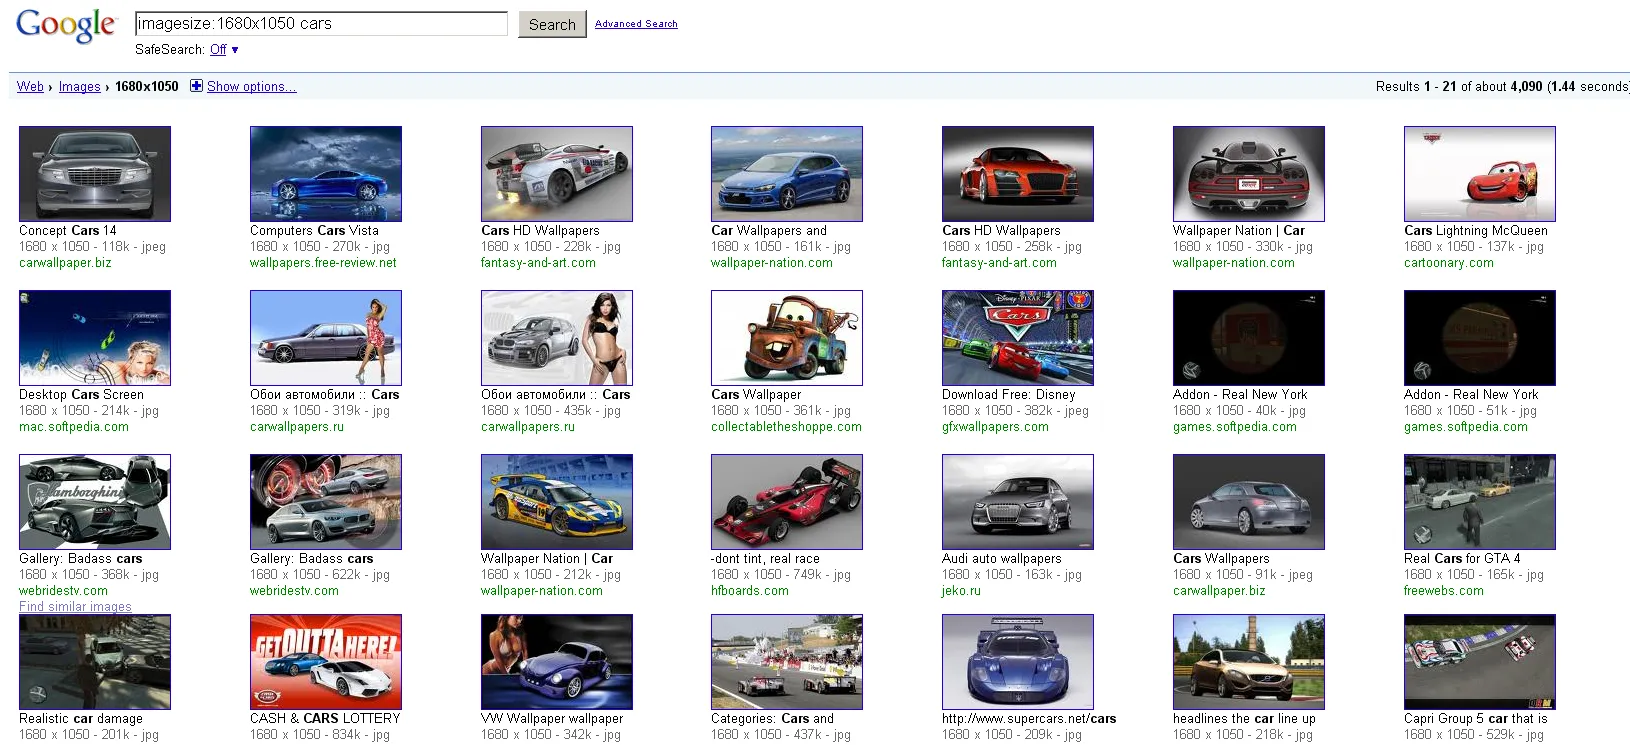The height and width of the screenshot is (745, 1630).
Task: Visit hfboards.com link
Action: (750, 591)
